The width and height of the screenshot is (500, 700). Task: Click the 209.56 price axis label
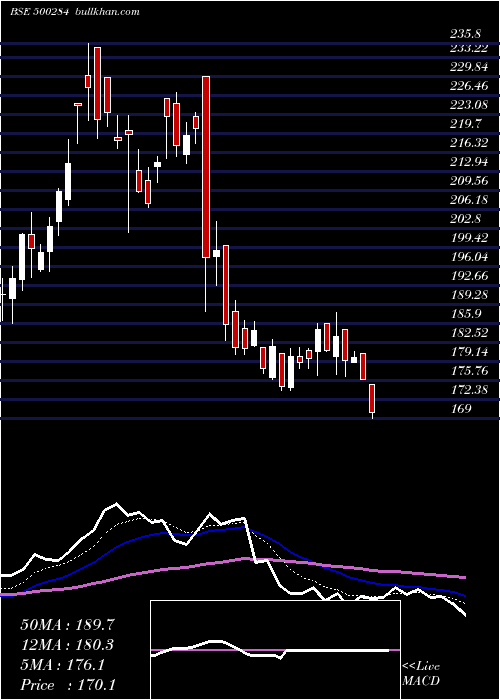469,181
